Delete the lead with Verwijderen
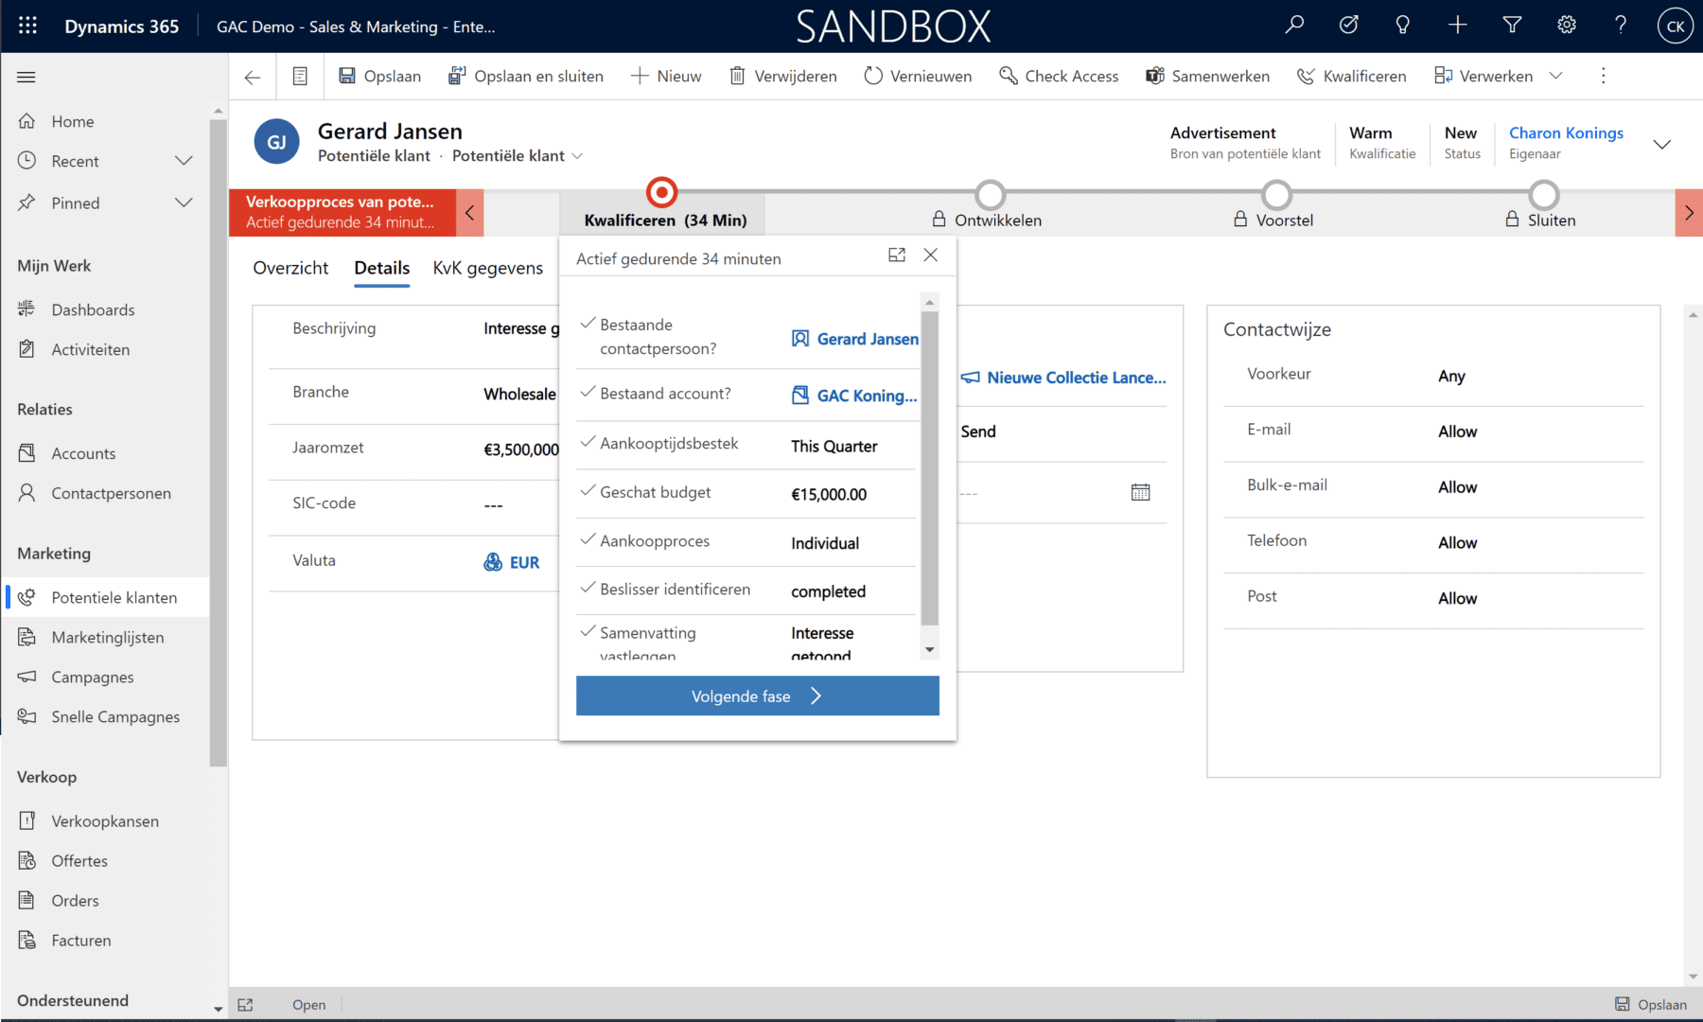The image size is (1703, 1022). (x=783, y=76)
